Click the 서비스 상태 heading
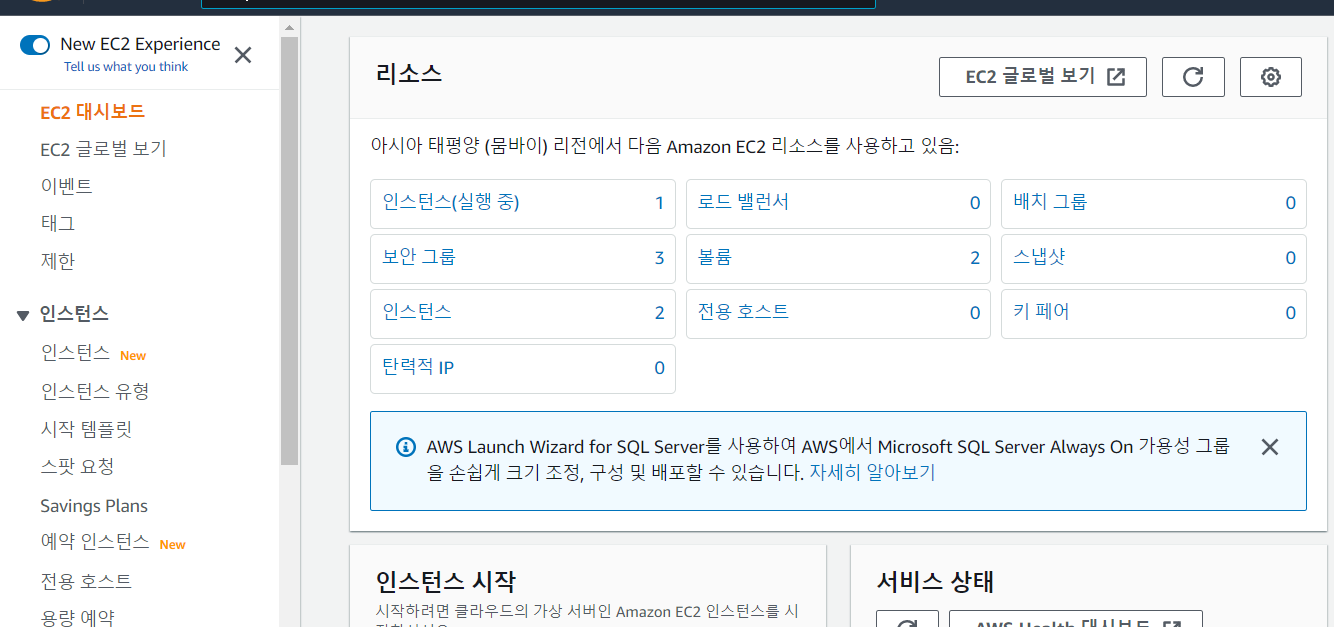Viewport: 1334px width, 627px height. 935,581
